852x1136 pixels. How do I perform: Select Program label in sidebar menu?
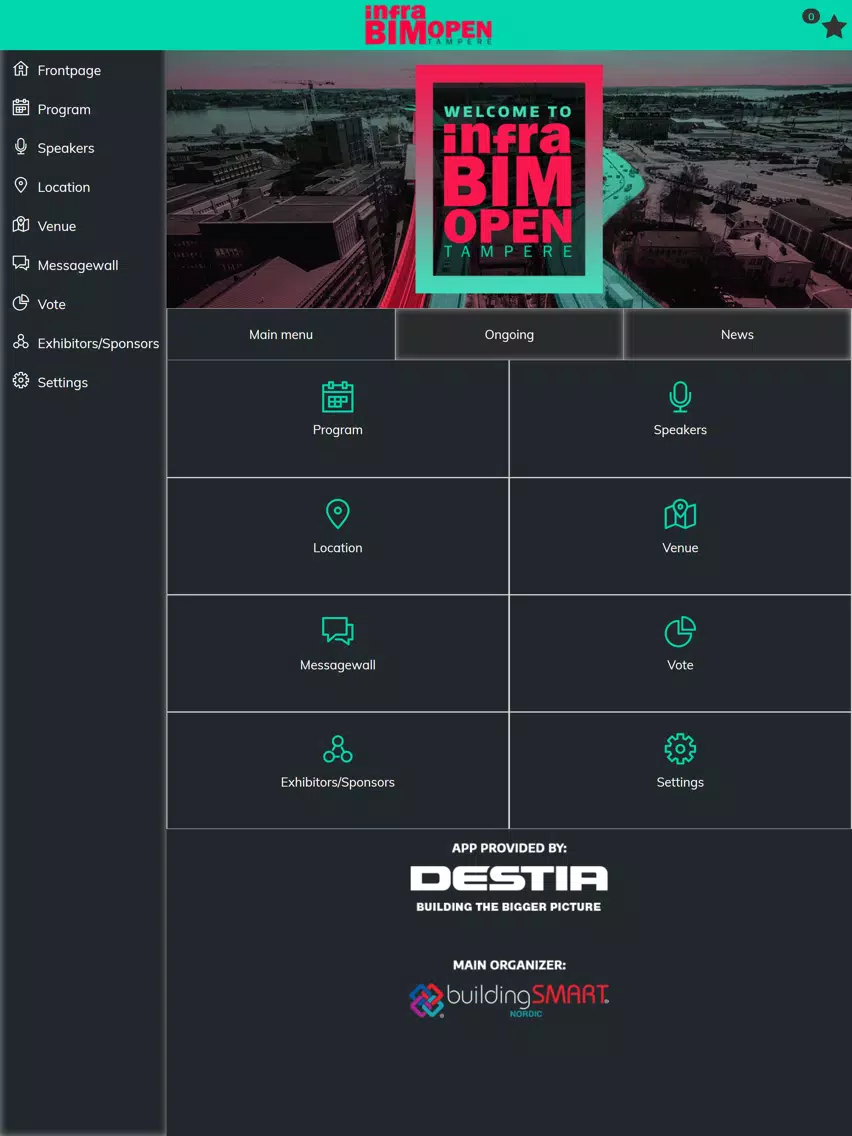tap(64, 109)
